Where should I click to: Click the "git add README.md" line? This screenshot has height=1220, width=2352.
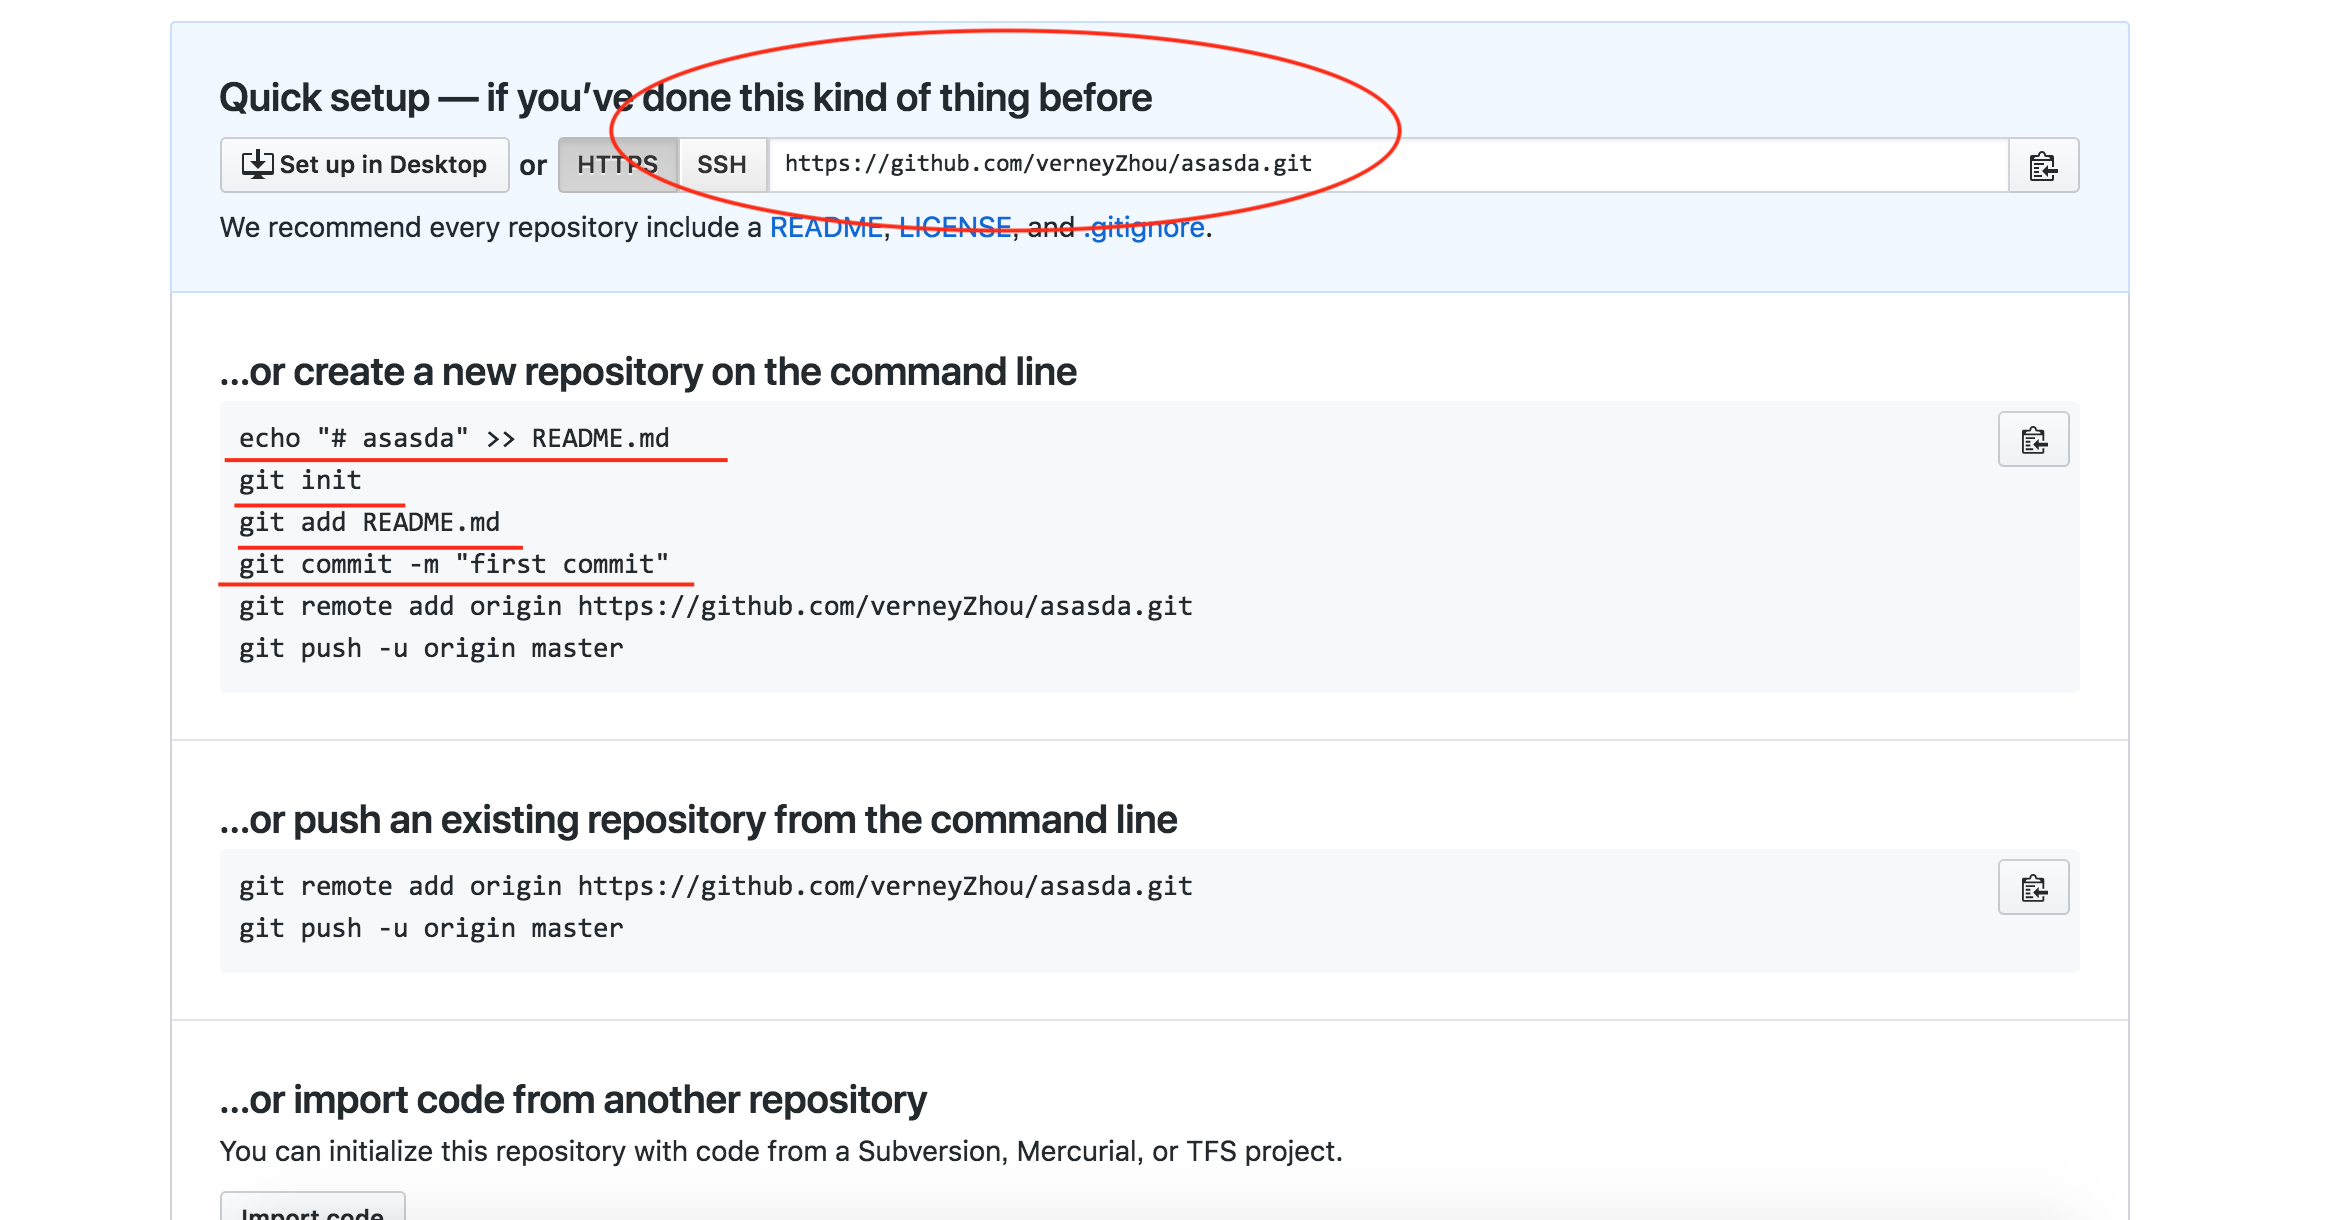pos(369,523)
